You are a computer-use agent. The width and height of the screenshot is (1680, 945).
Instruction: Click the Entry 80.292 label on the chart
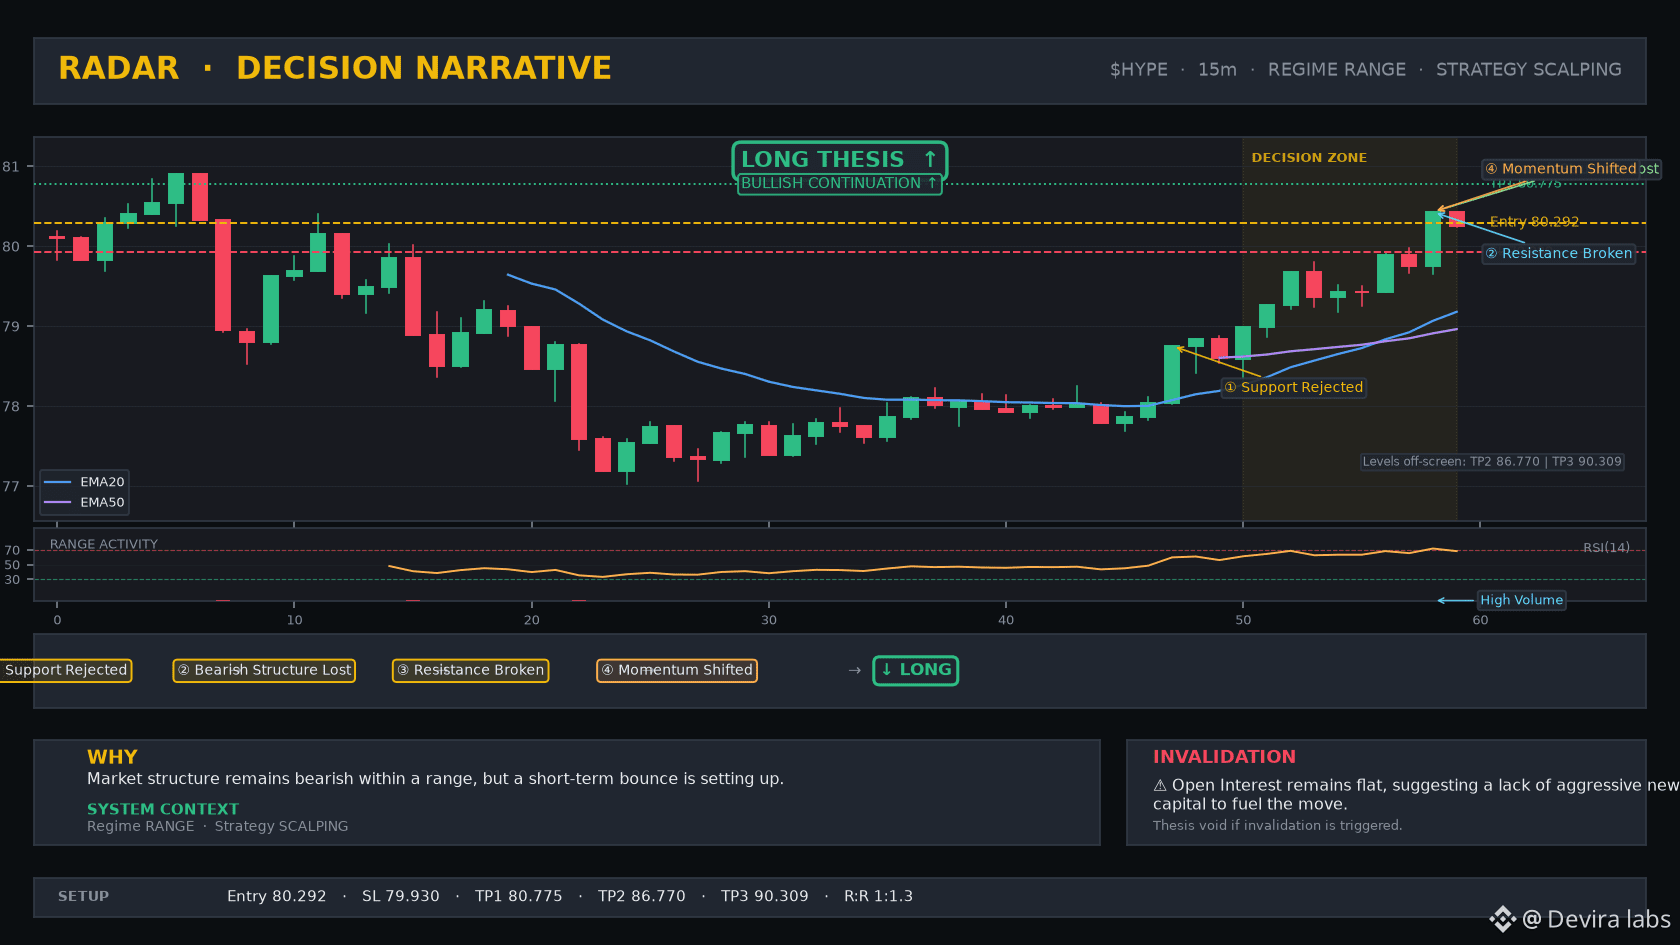[x=1534, y=222]
